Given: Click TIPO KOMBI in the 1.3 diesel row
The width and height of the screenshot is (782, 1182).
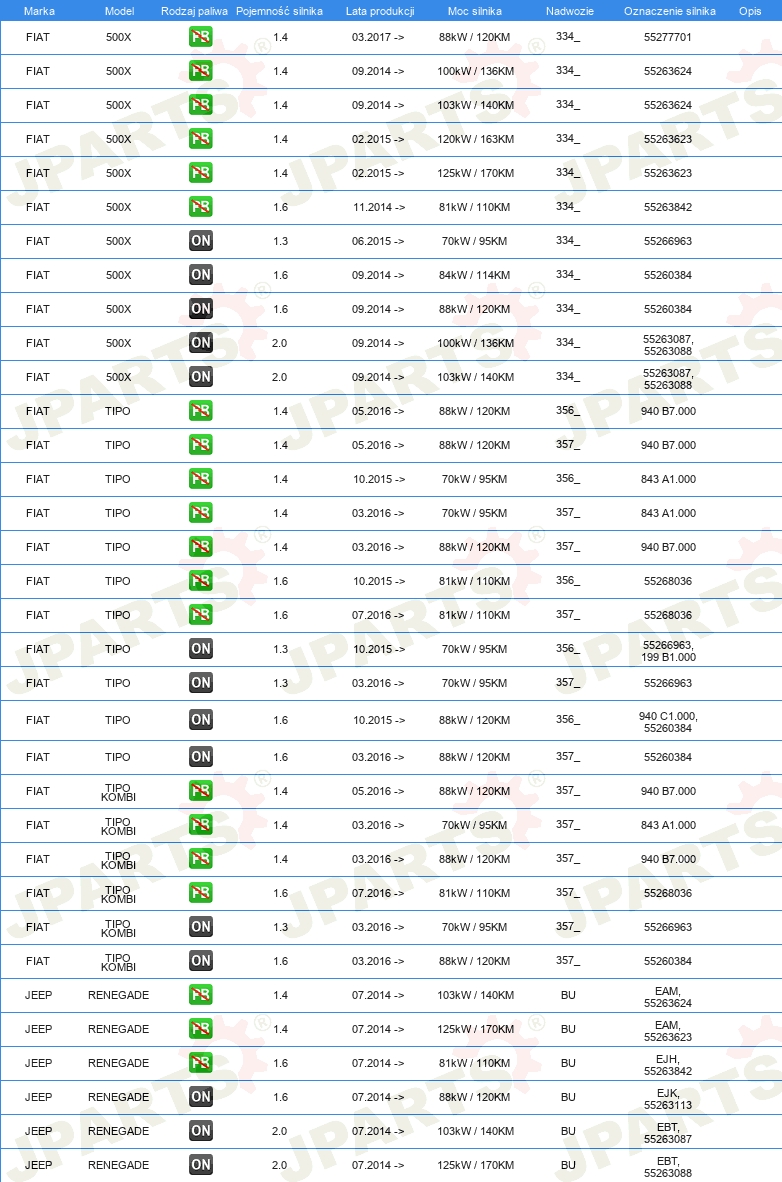Looking at the screenshot, I should click(118, 928).
